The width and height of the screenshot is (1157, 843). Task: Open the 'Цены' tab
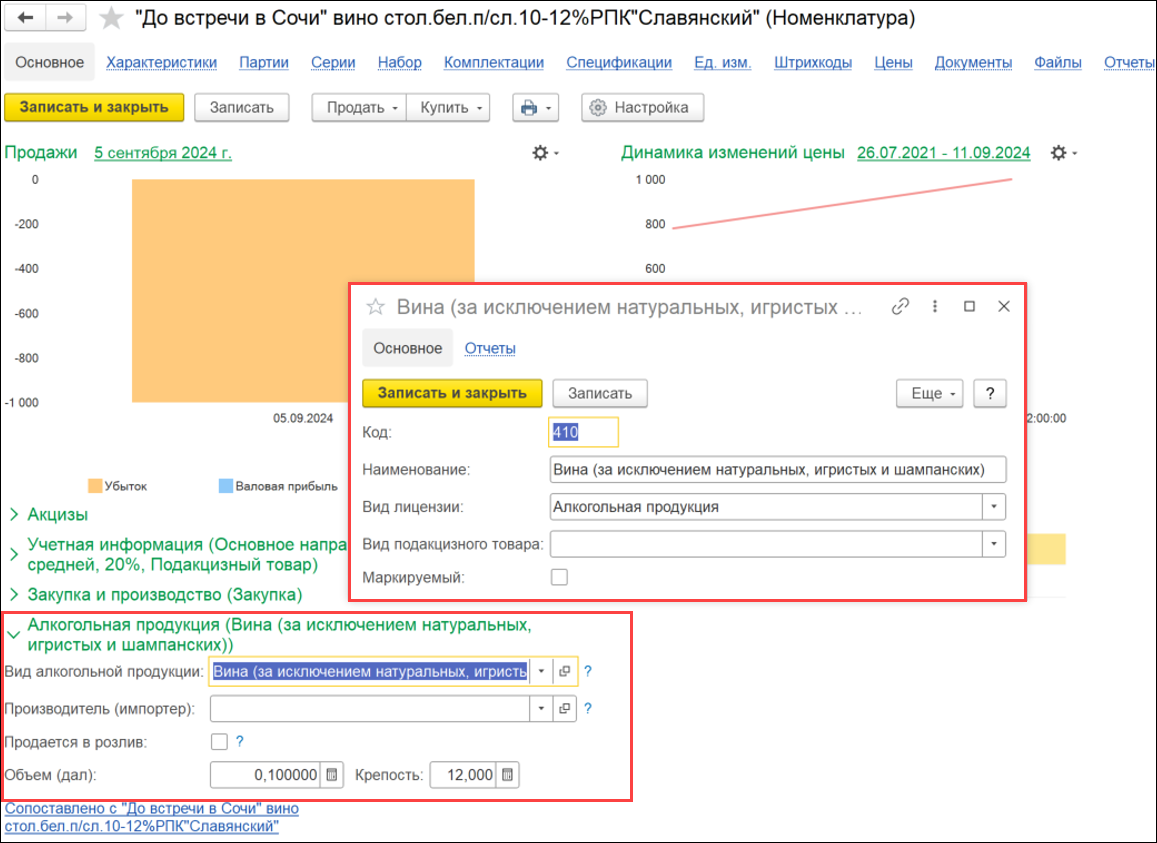[893, 63]
